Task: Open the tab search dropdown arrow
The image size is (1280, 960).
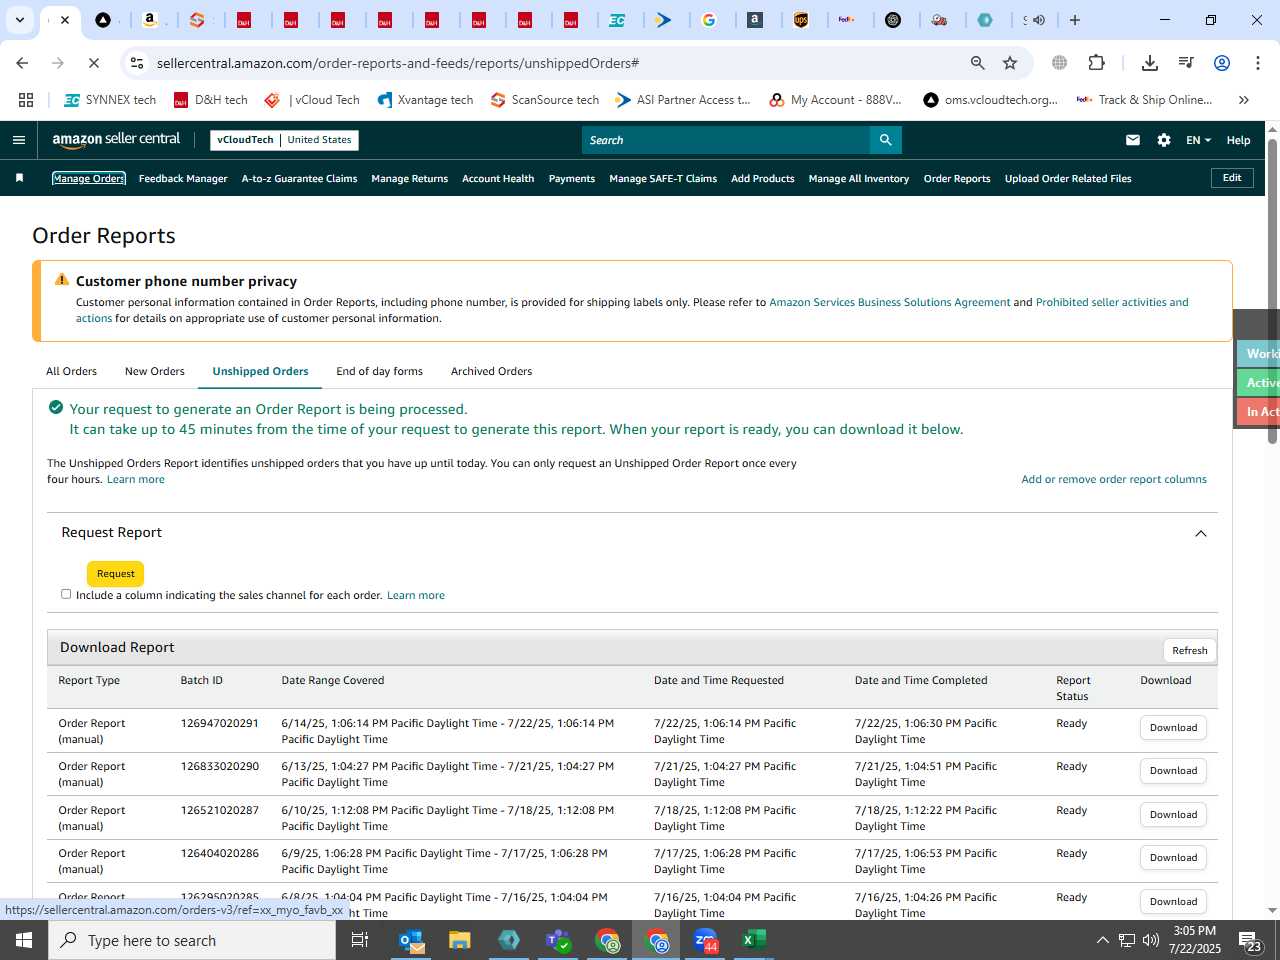Action: [19, 20]
